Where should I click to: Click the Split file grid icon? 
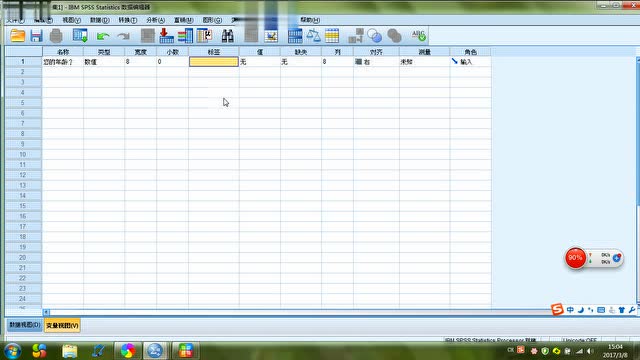coord(295,36)
